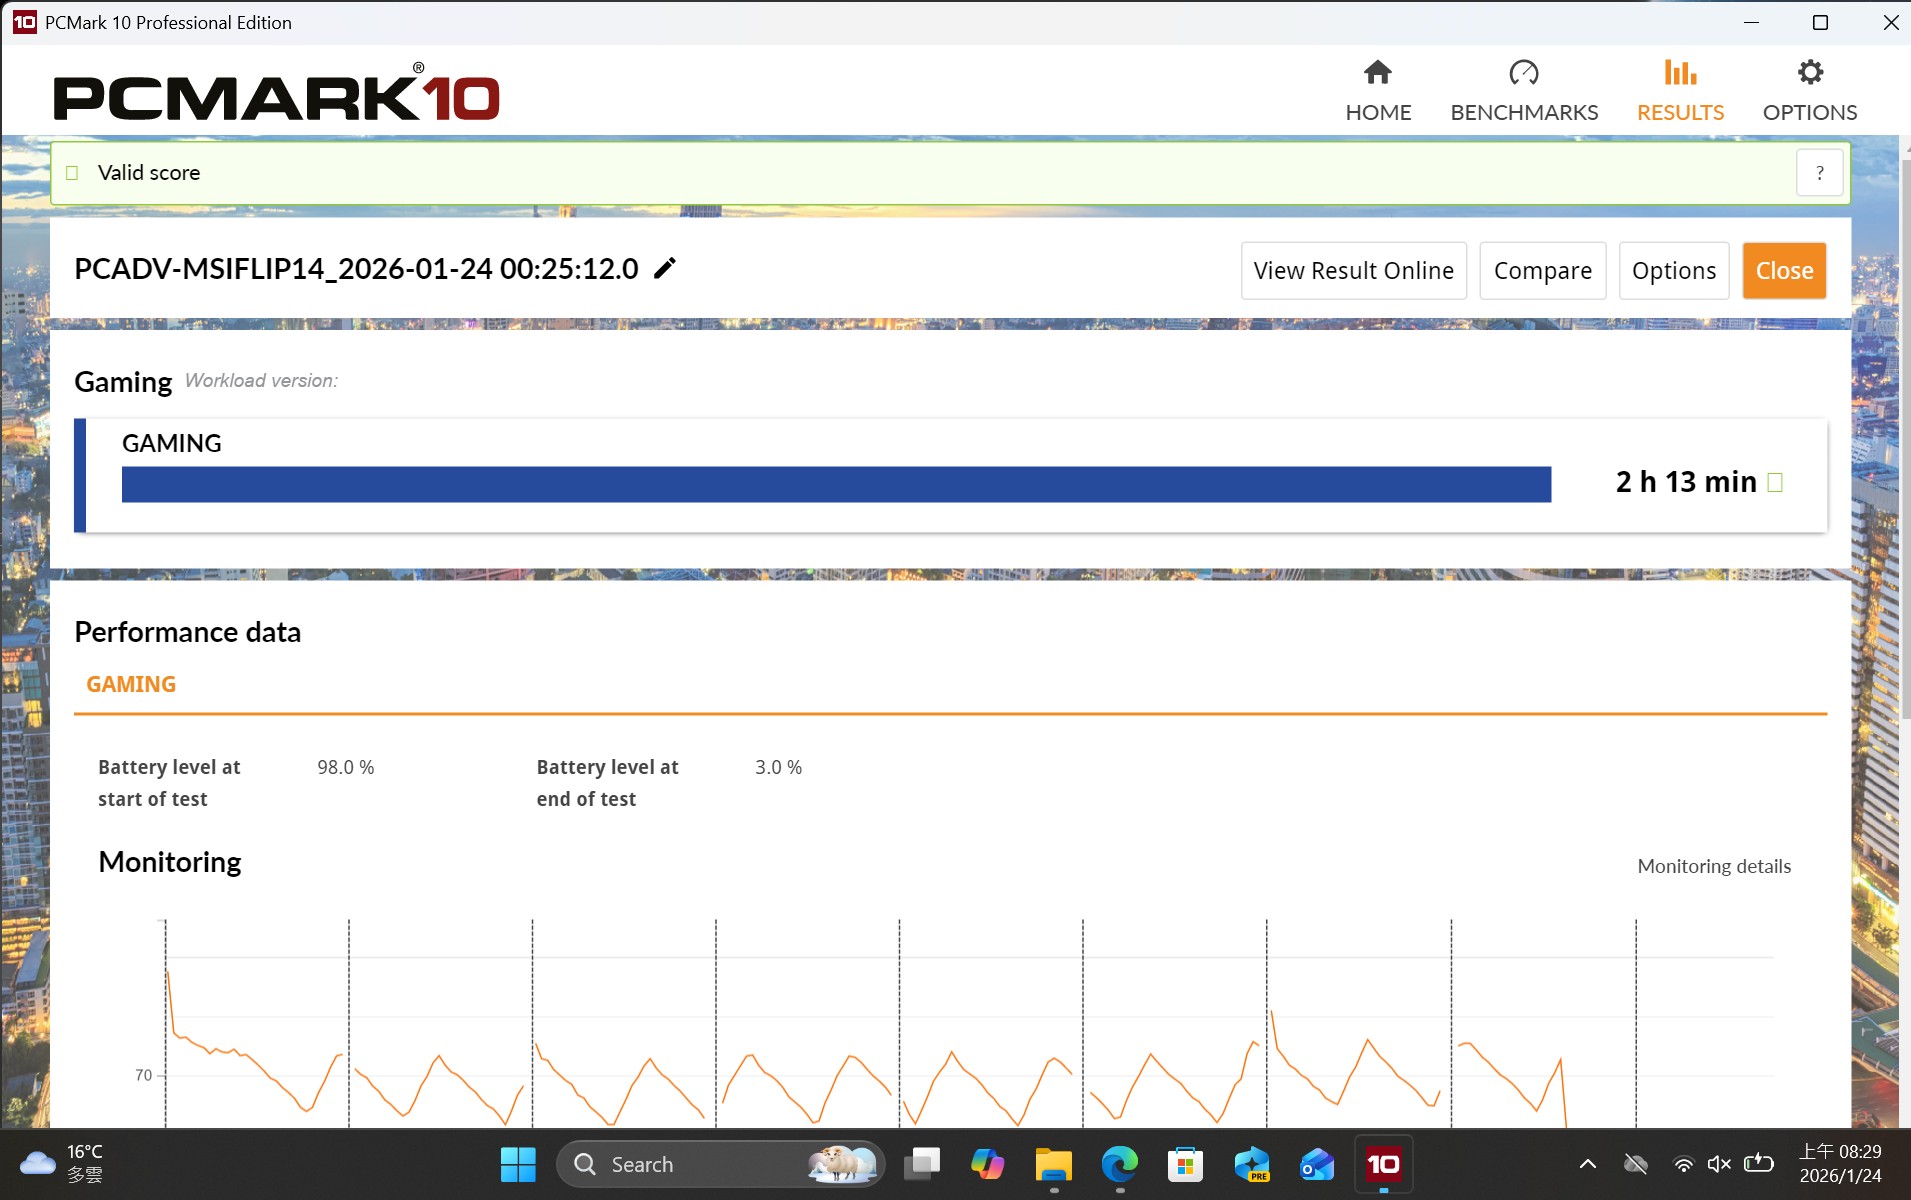Click the edit pencil icon beside result name
This screenshot has width=1911, height=1200.
(x=665, y=268)
